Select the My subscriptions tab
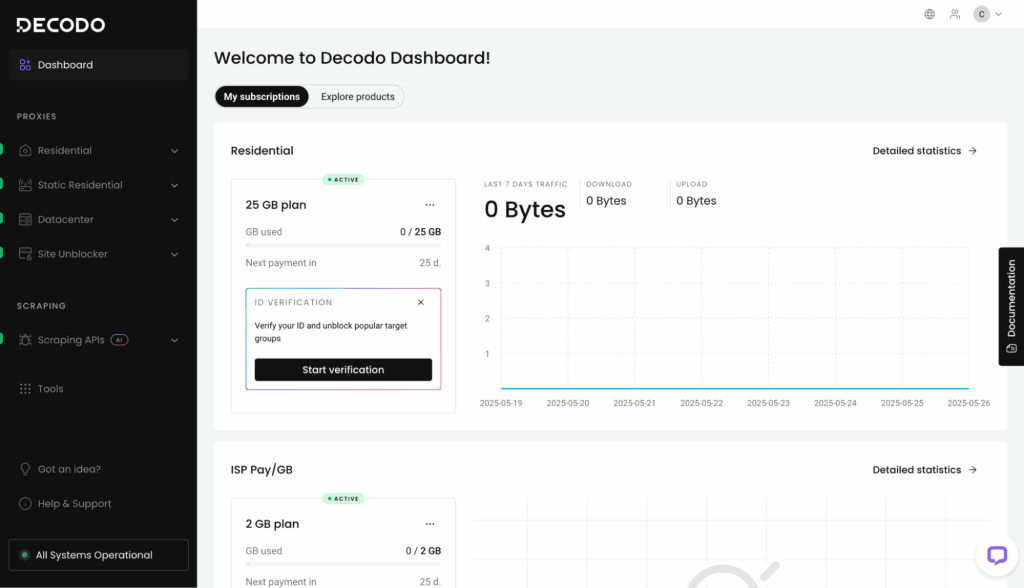 click(x=261, y=96)
